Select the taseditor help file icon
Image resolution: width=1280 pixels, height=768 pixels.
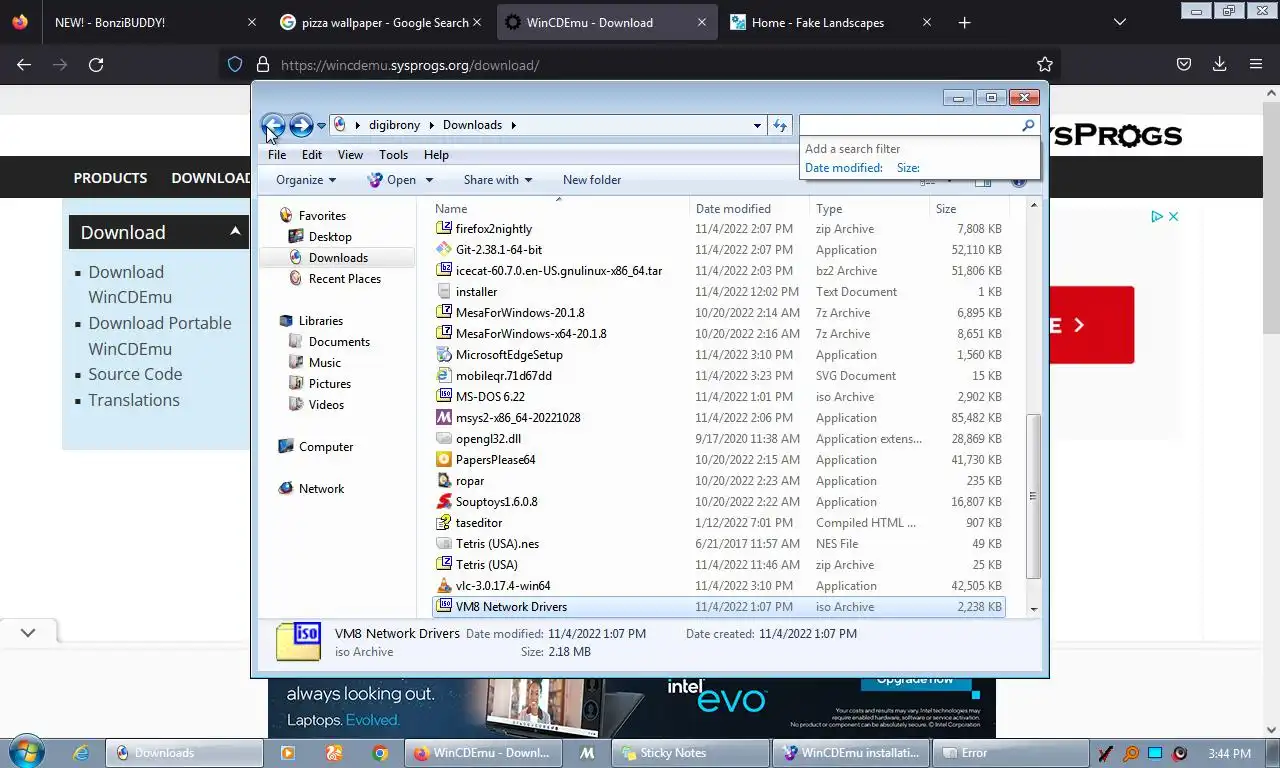445,523
